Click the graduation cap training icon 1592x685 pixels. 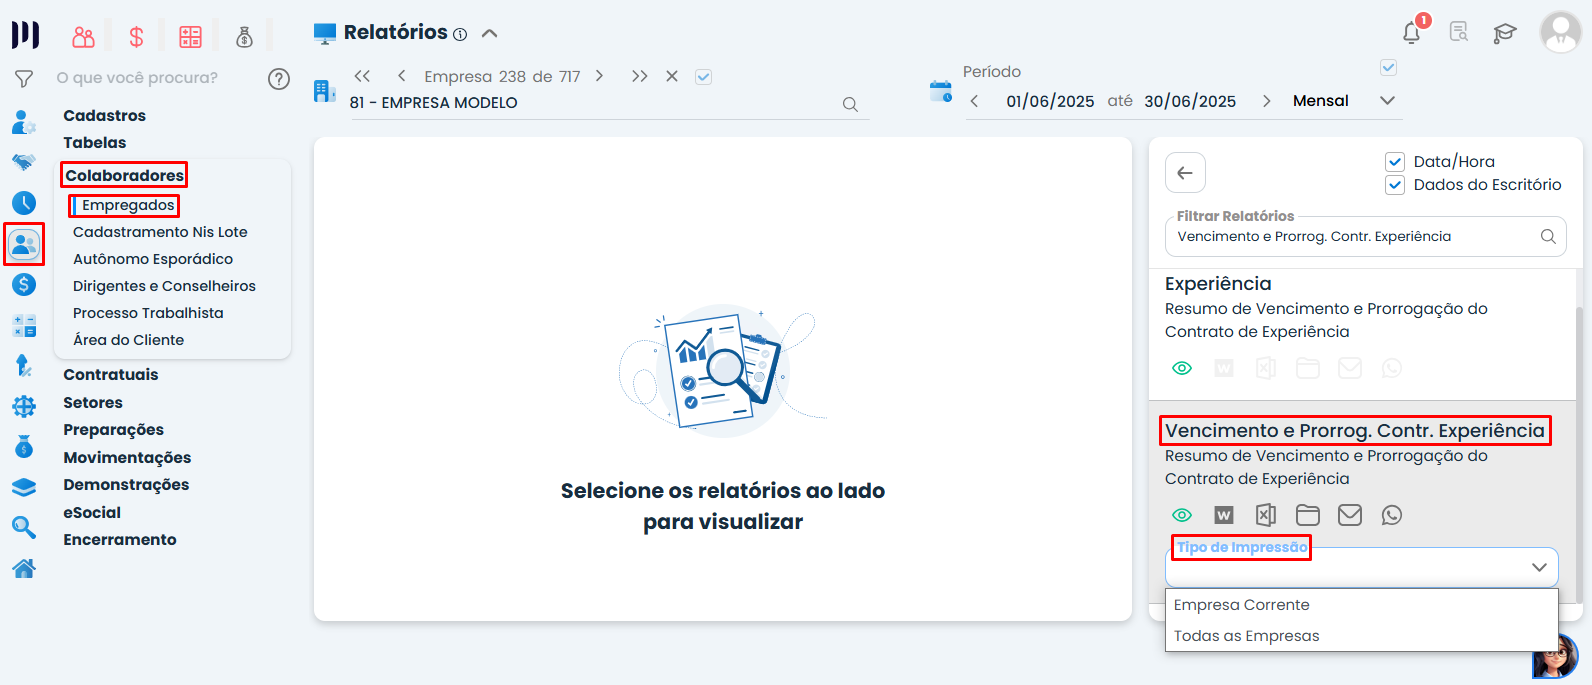[1504, 33]
